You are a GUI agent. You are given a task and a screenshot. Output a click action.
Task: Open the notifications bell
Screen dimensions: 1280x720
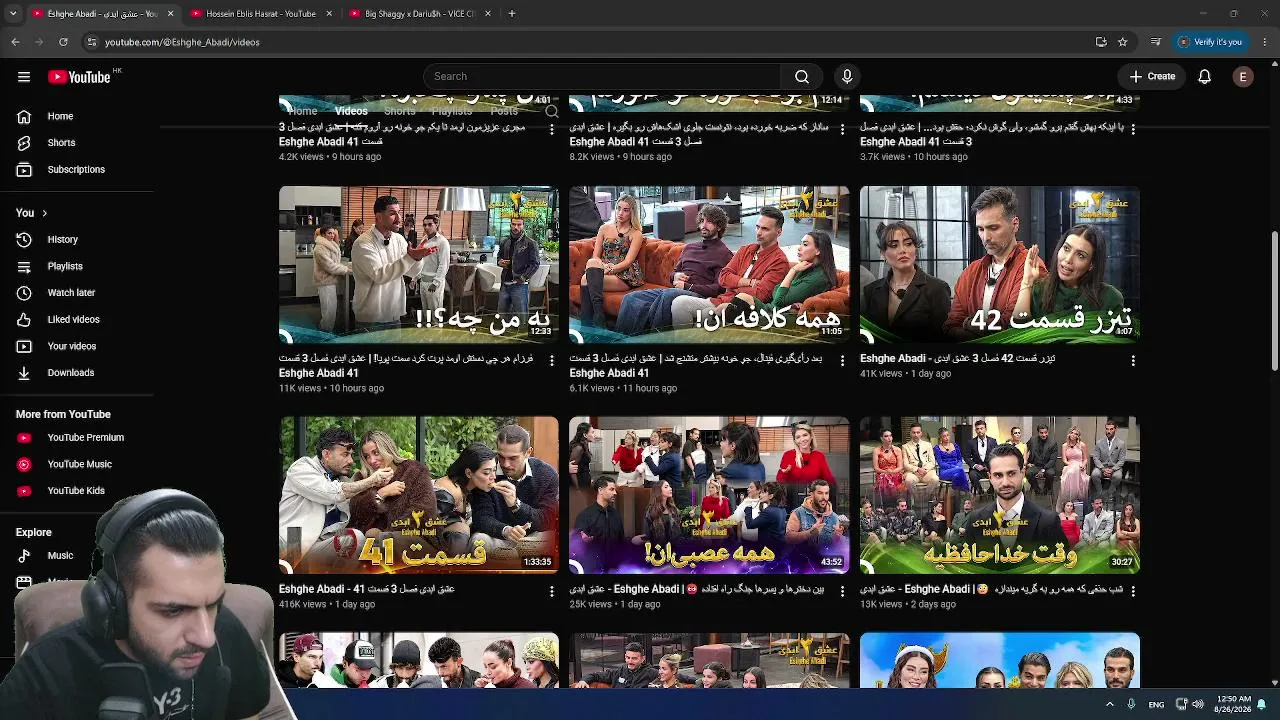(1205, 77)
